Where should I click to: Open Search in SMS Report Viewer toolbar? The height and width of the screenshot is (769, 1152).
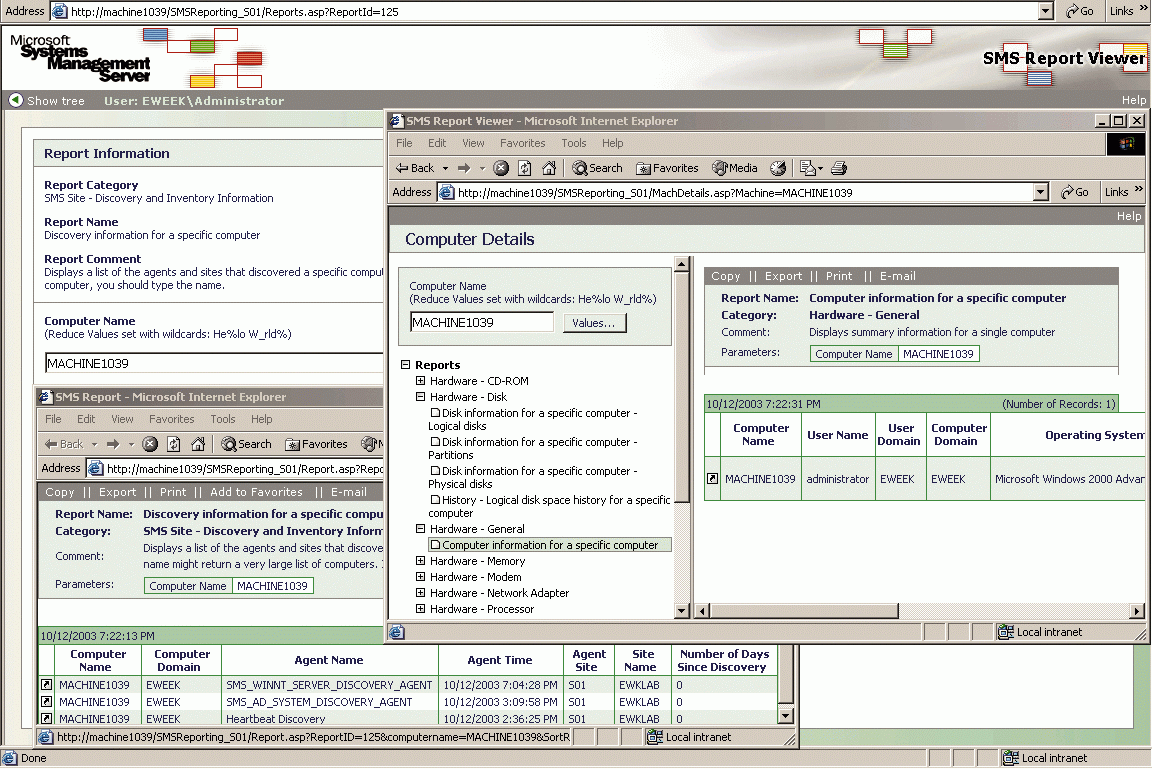[x=597, y=168]
